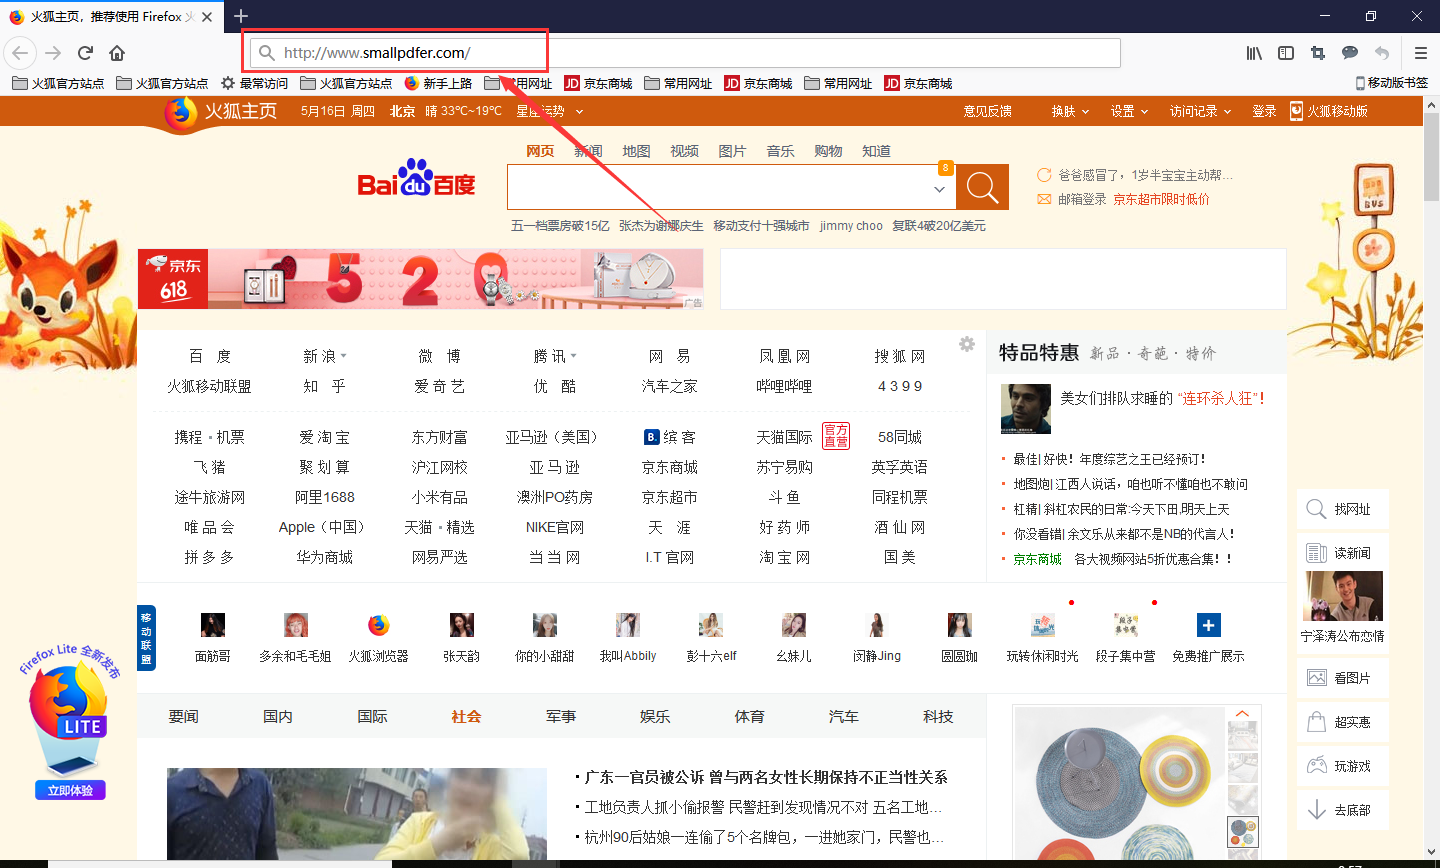Viewport: 1440px width, 868px height.
Task: Toggle the sidebar view icon
Action: [x=1286, y=53]
